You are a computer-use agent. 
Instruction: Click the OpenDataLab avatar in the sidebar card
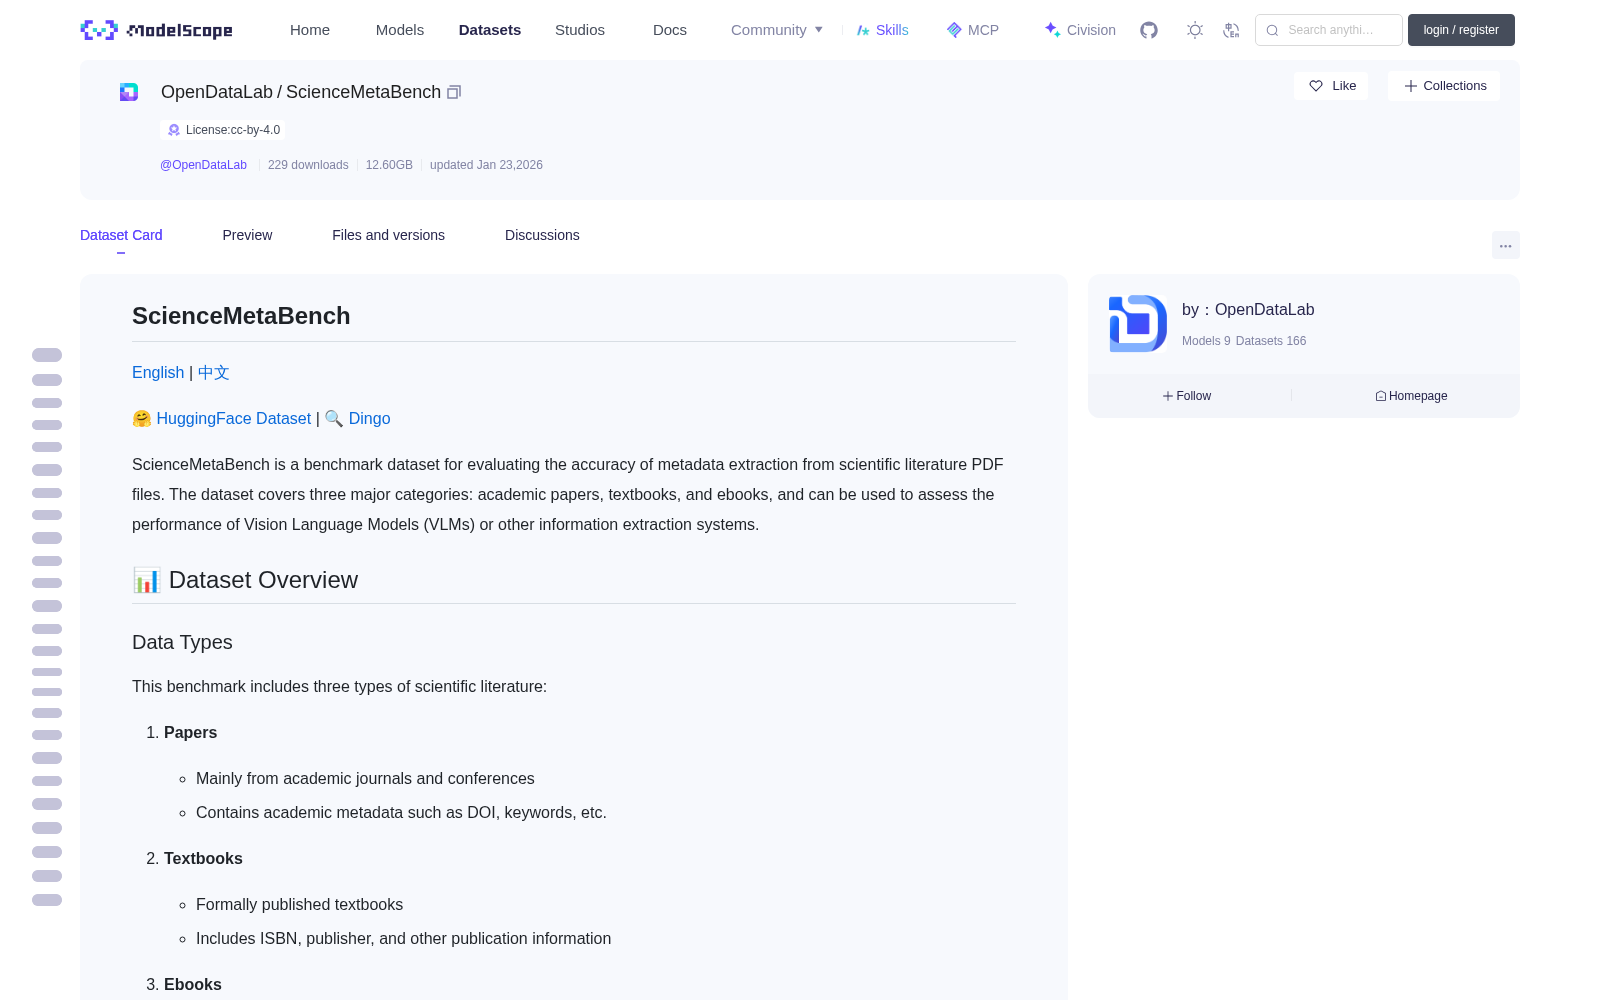point(1138,323)
